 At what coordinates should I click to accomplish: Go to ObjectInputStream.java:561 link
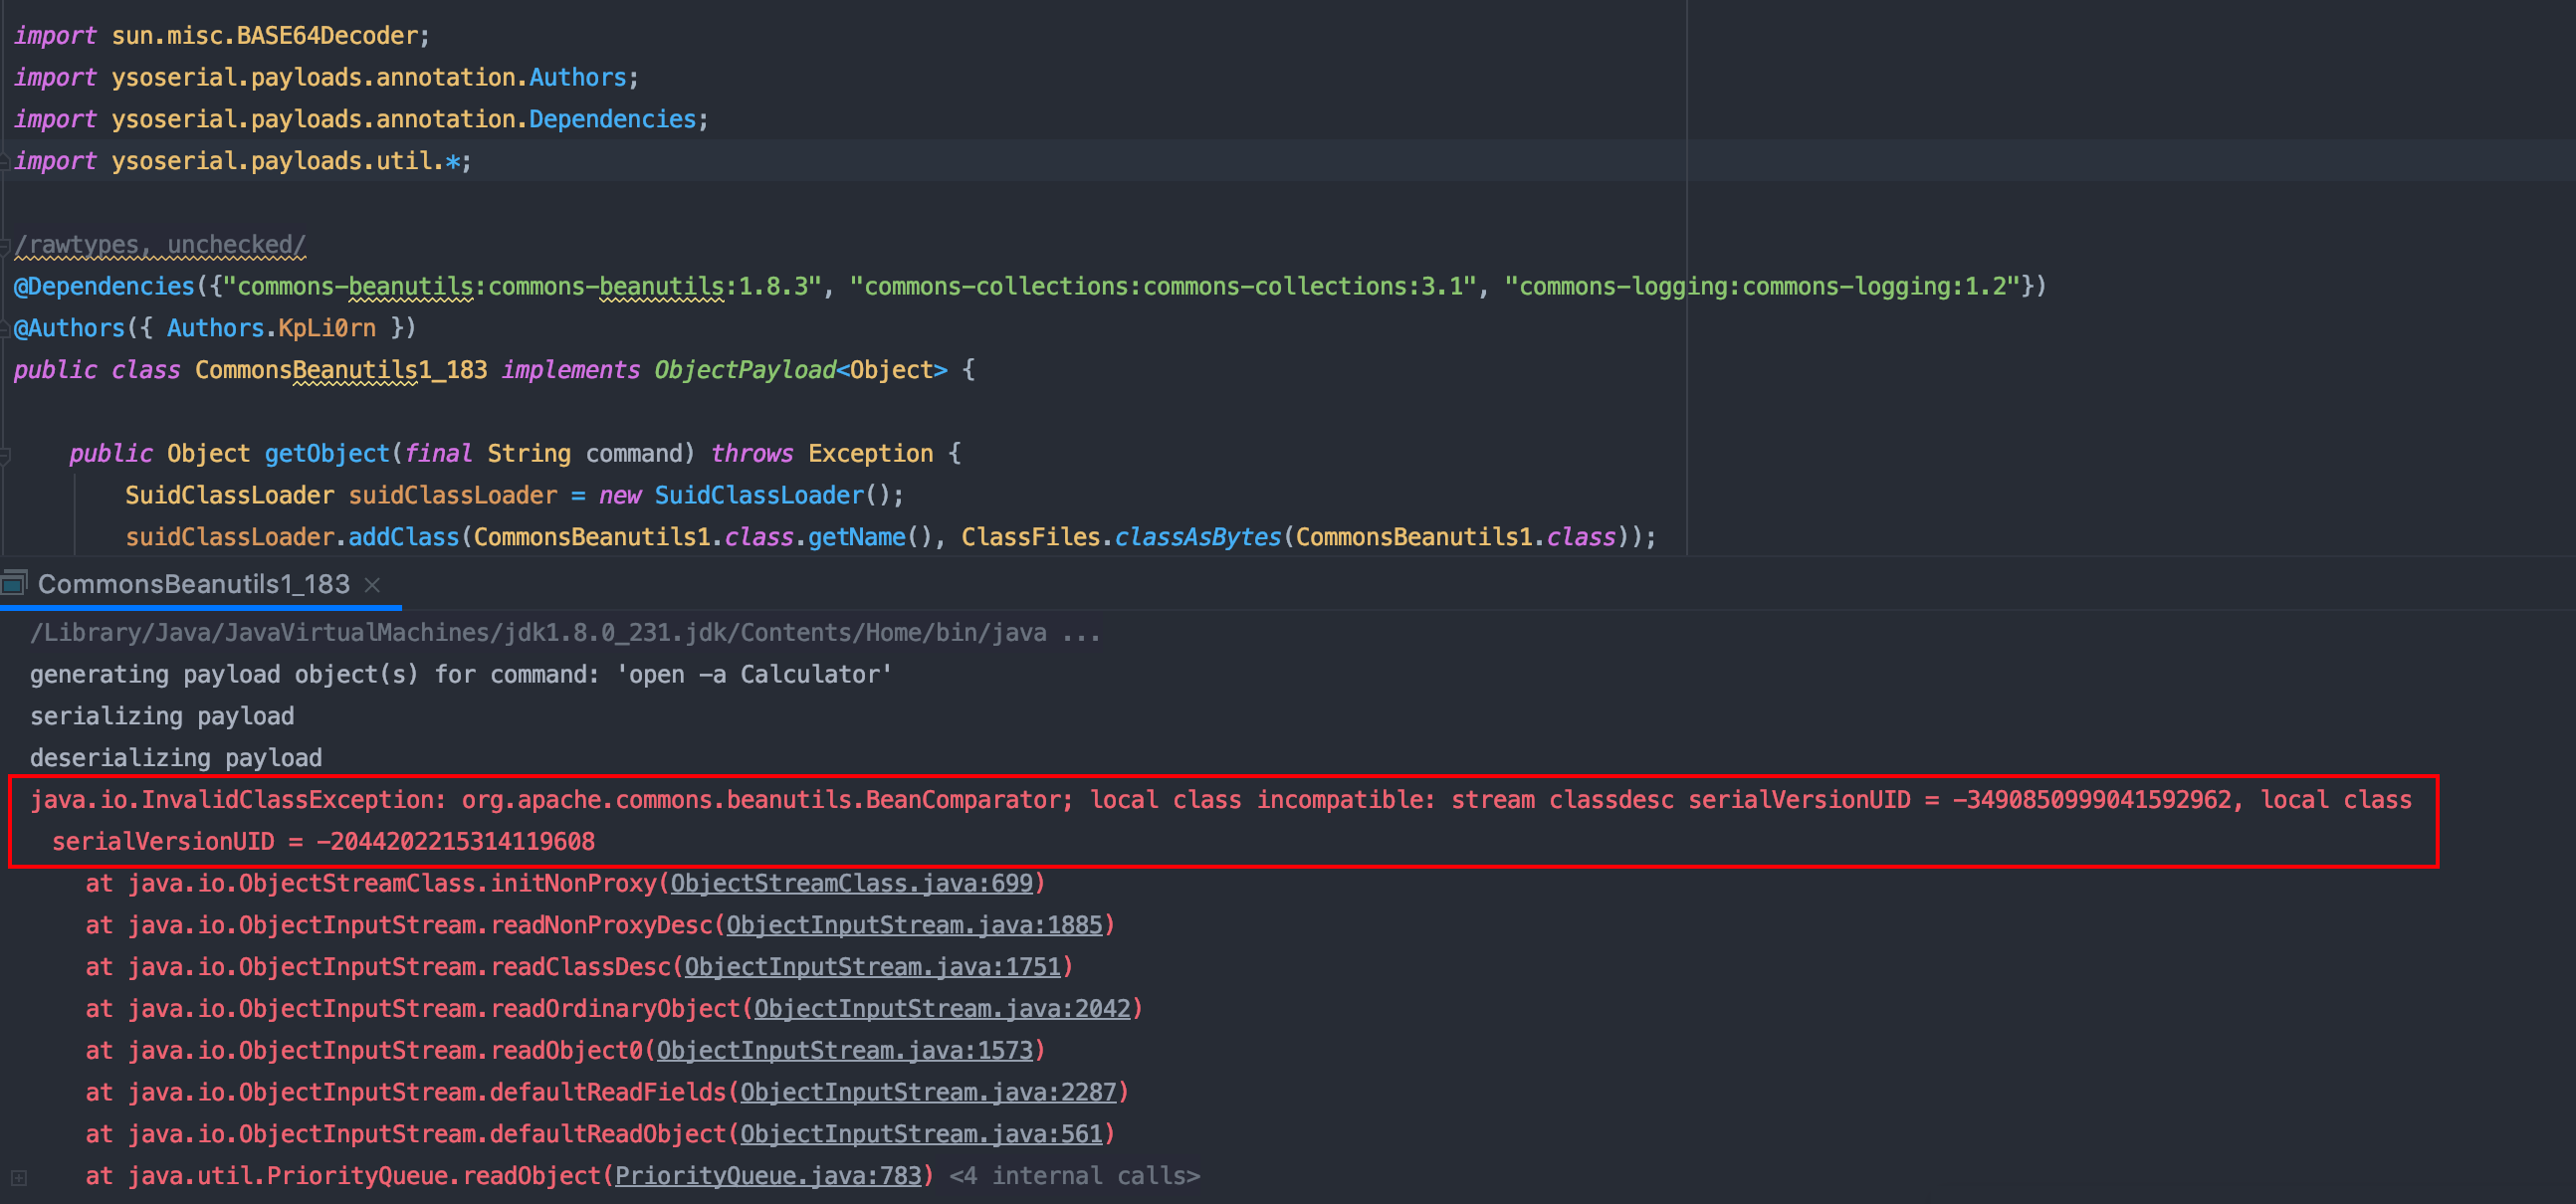pyautogui.click(x=921, y=1134)
